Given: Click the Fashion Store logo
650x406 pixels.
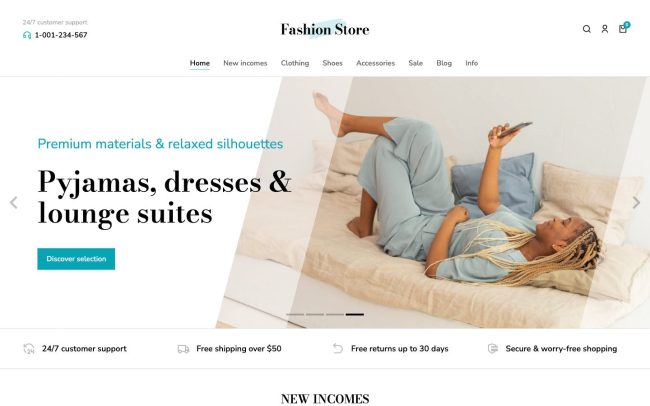Looking at the screenshot, I should pos(325,29).
